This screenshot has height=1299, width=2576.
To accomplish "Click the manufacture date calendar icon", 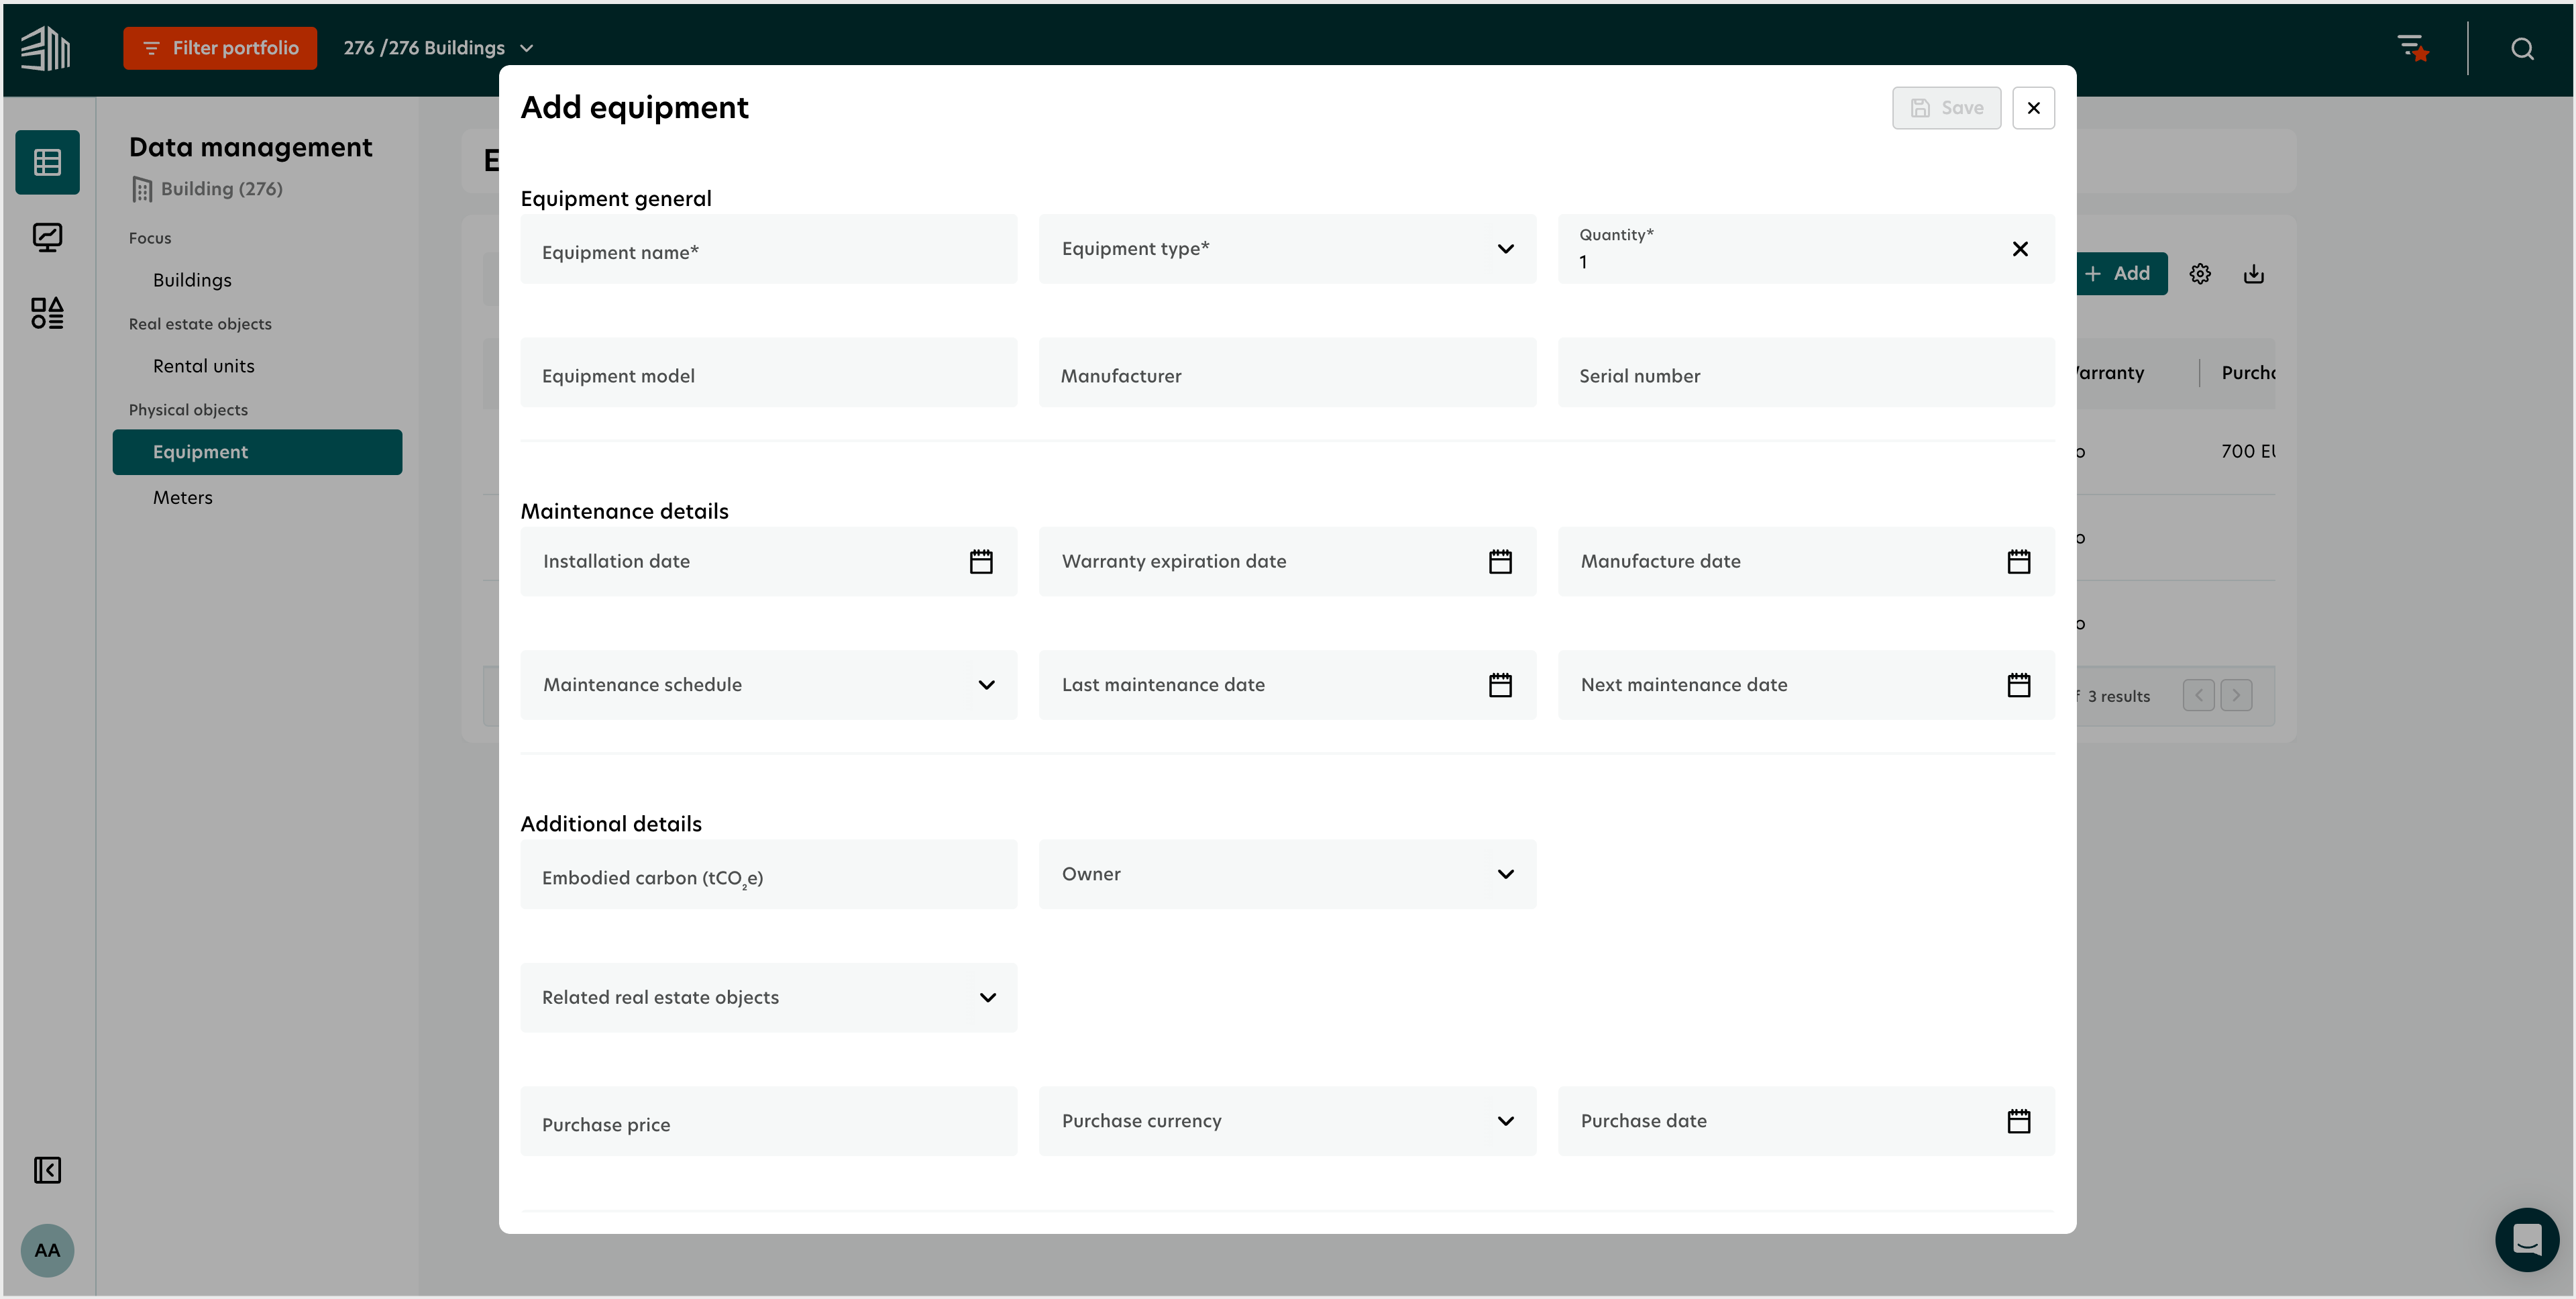I will 2020,560.
